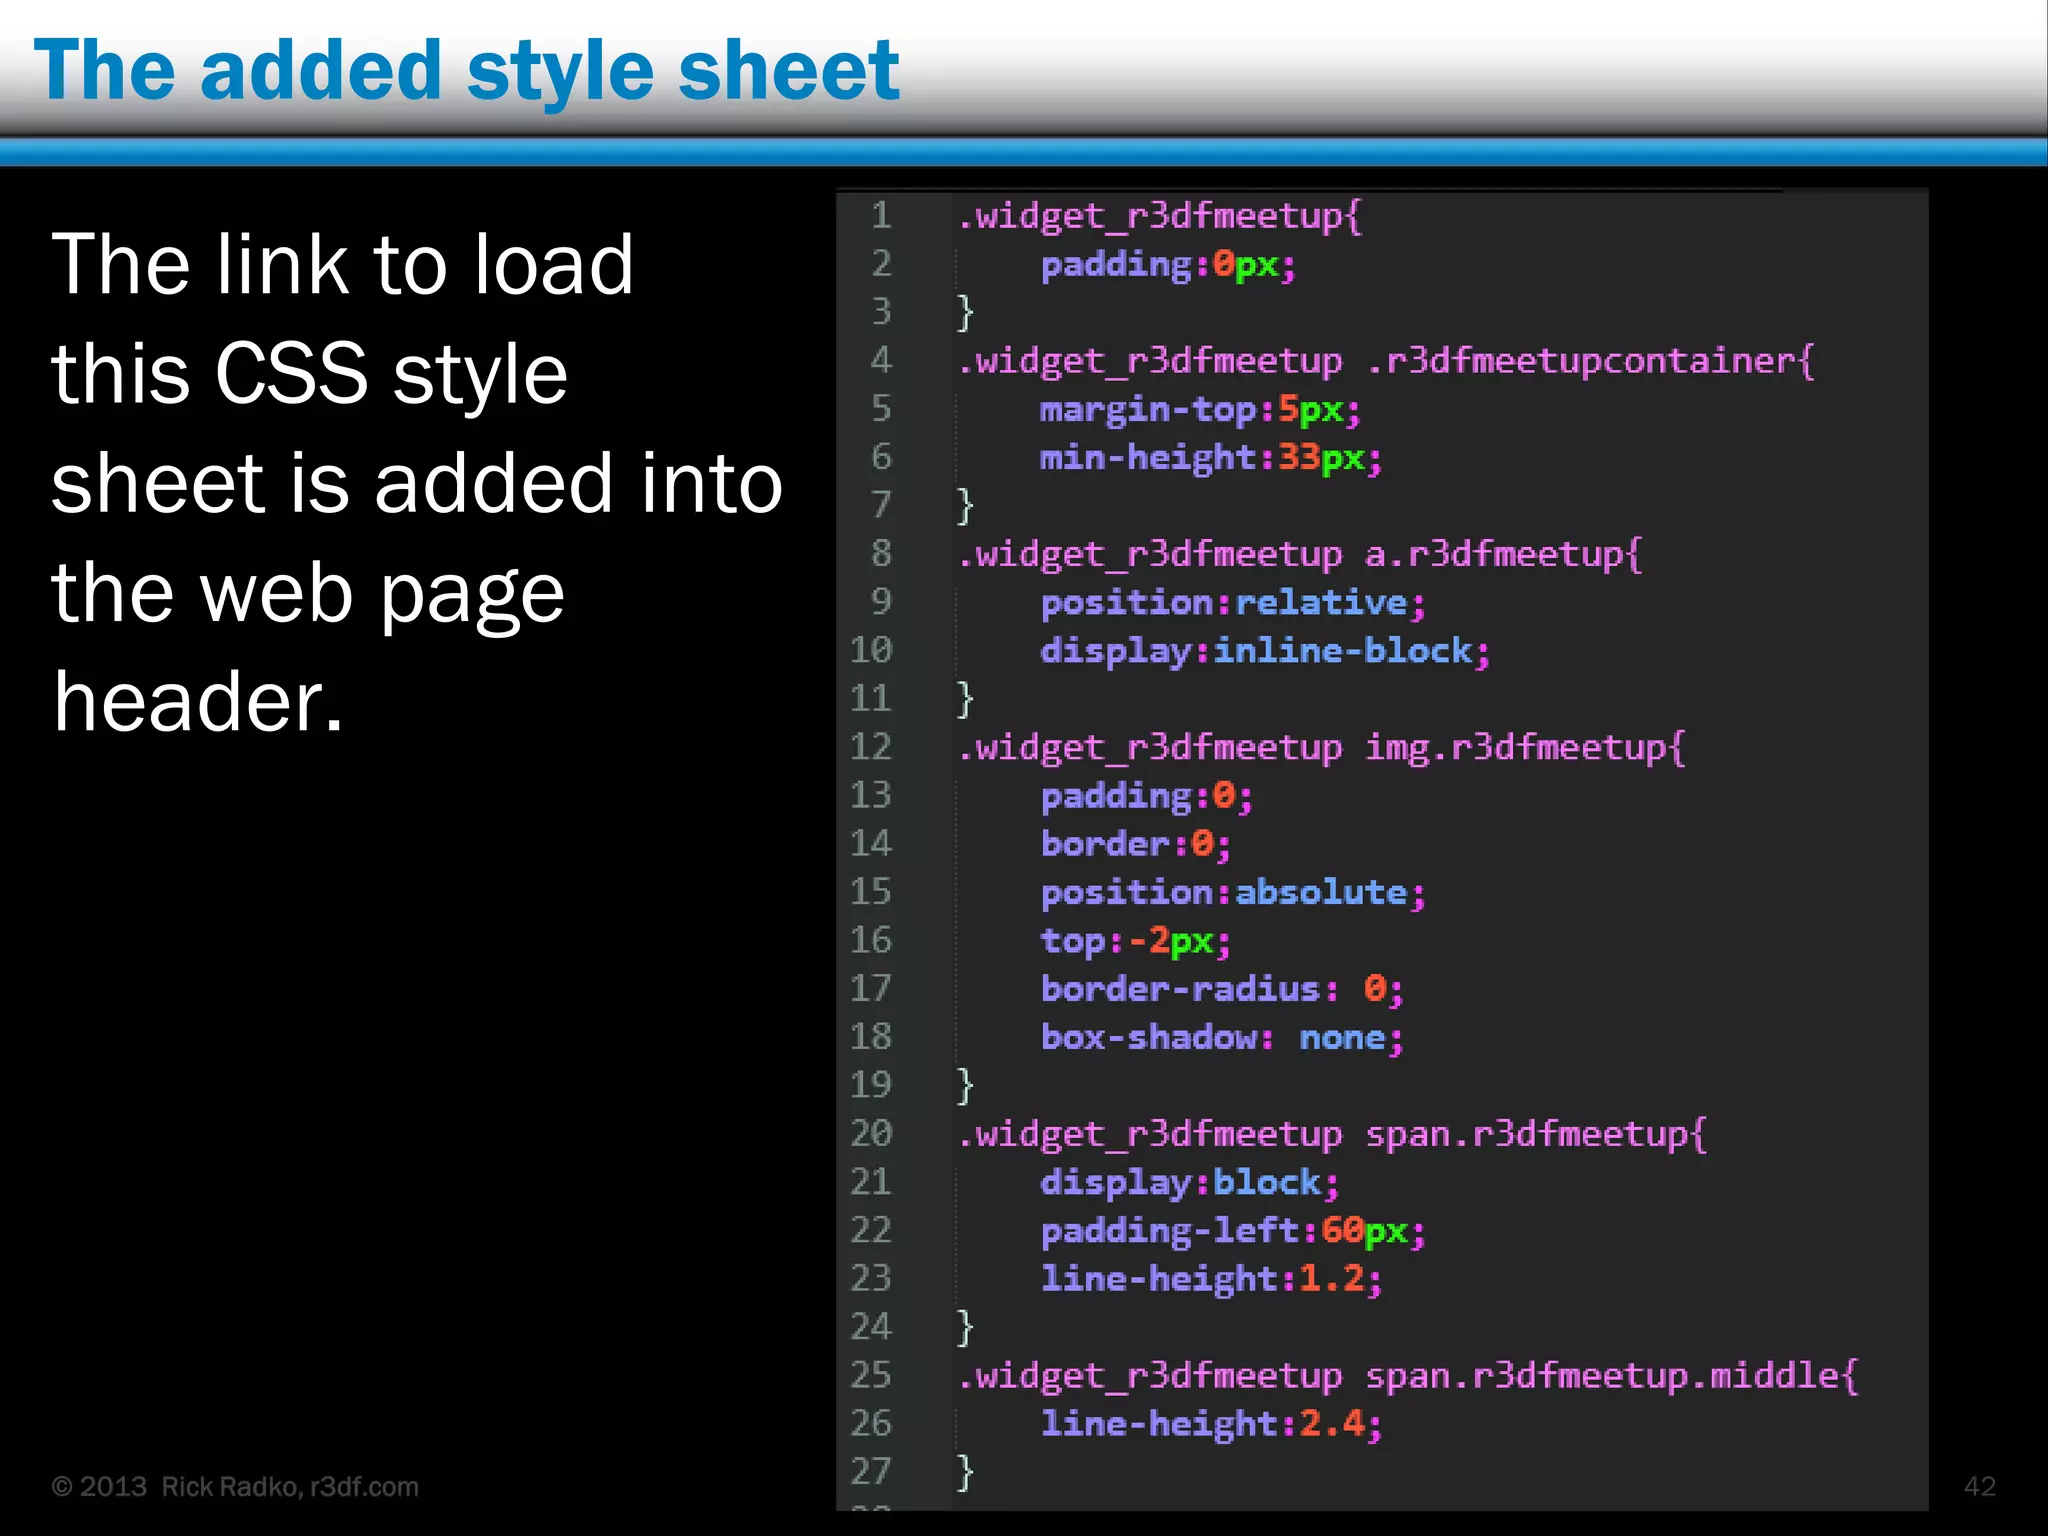Click 'position:relative;' declaration
This screenshot has width=2048, height=1536.
click(1233, 602)
